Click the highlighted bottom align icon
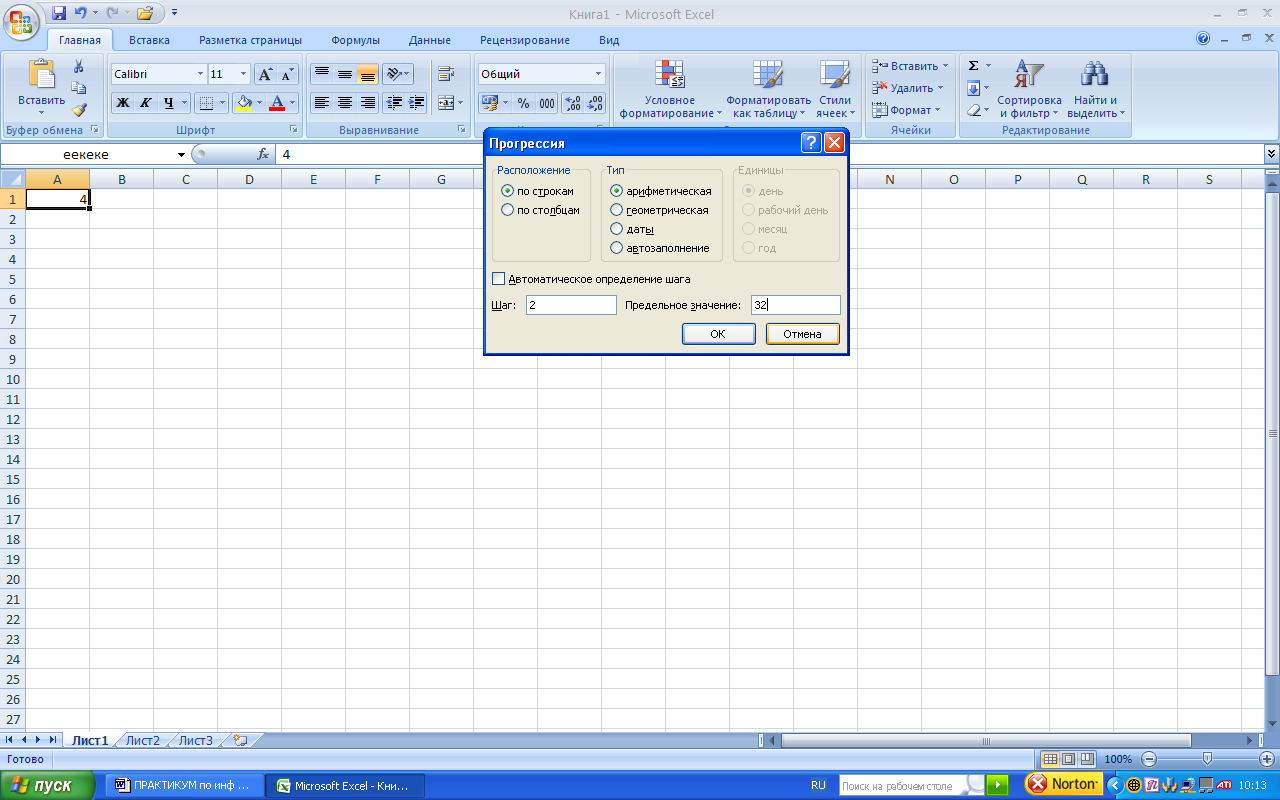1280x800 pixels. 367,74
